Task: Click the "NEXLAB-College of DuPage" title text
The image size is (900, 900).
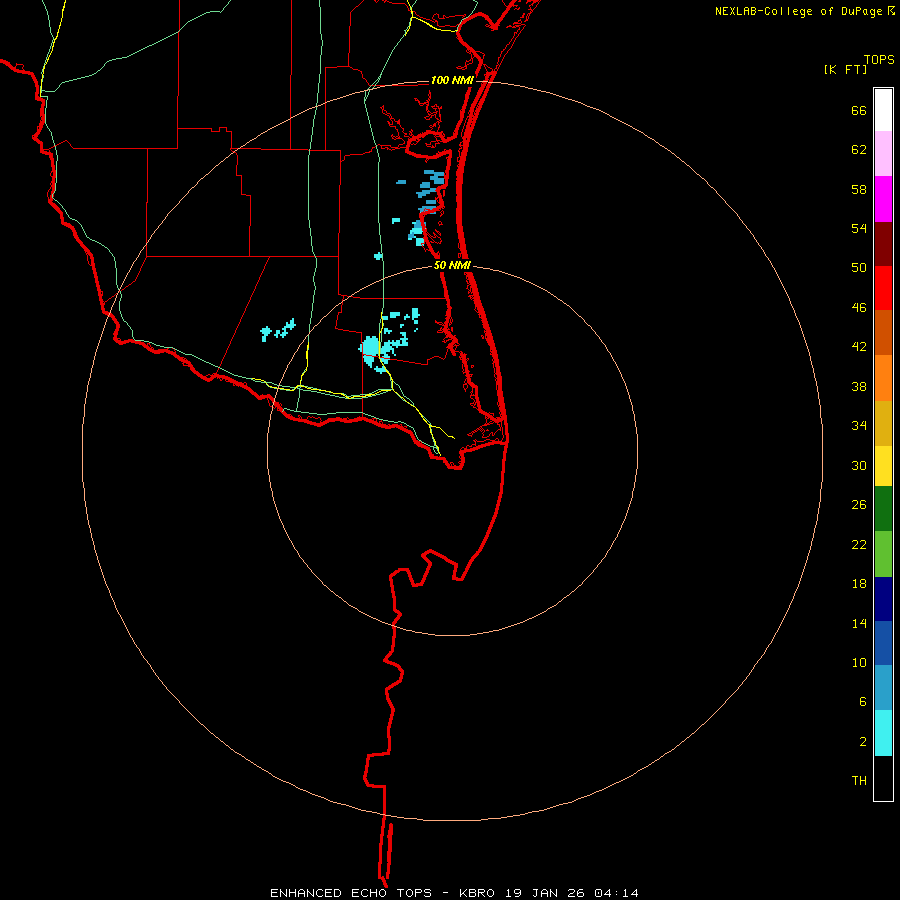Action: click(798, 11)
